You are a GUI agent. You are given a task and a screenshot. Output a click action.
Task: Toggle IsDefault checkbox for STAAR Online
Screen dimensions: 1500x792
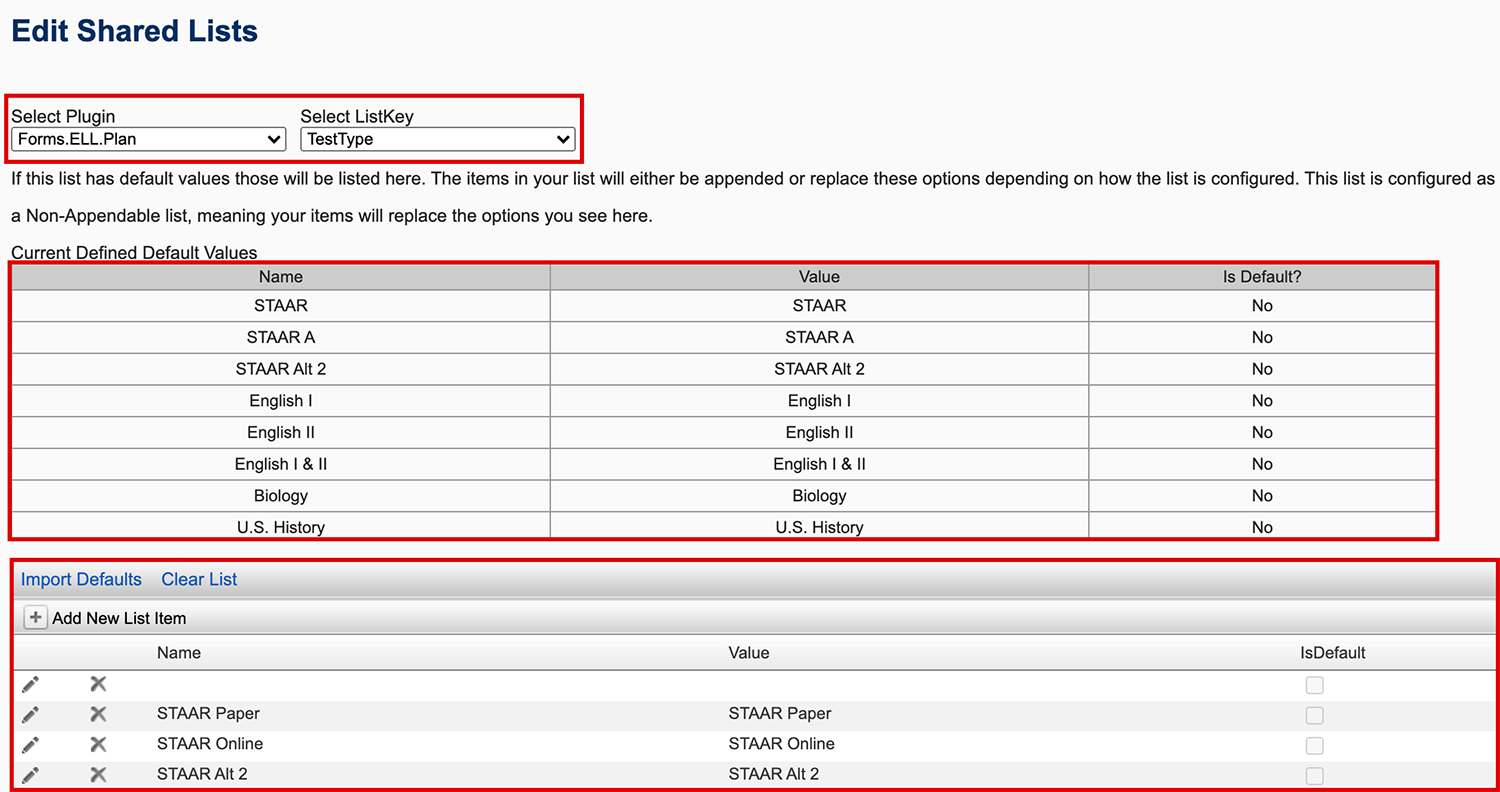1314,745
